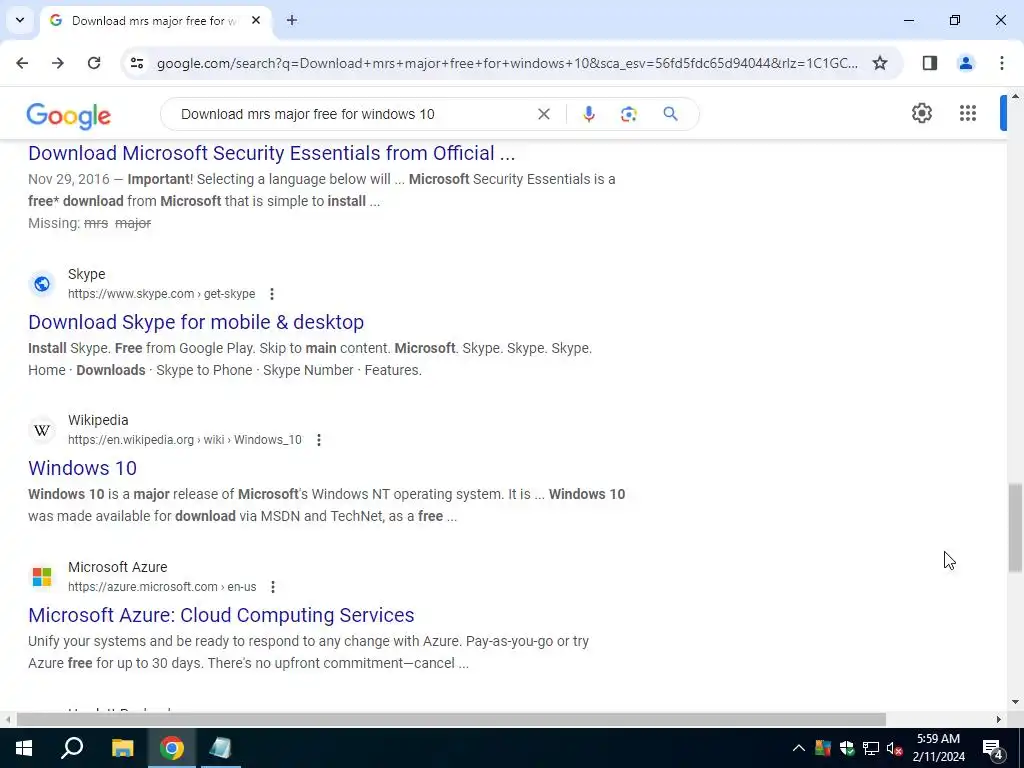Bookmark this page with star icon
The width and height of the screenshot is (1024, 768).
pyautogui.click(x=880, y=63)
